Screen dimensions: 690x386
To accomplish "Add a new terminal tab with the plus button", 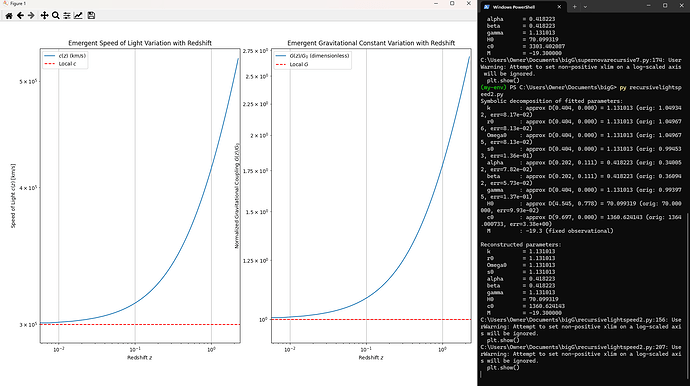I will (x=574, y=7).
